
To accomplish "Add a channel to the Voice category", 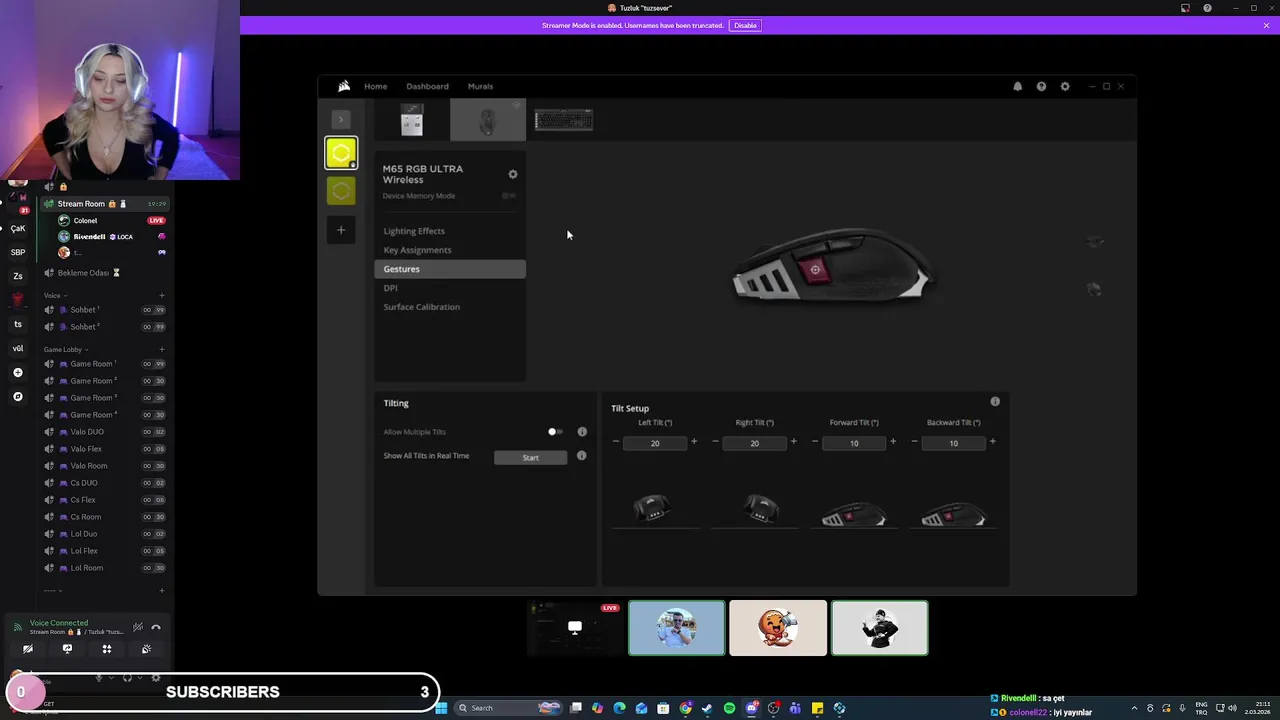I will point(162,296).
